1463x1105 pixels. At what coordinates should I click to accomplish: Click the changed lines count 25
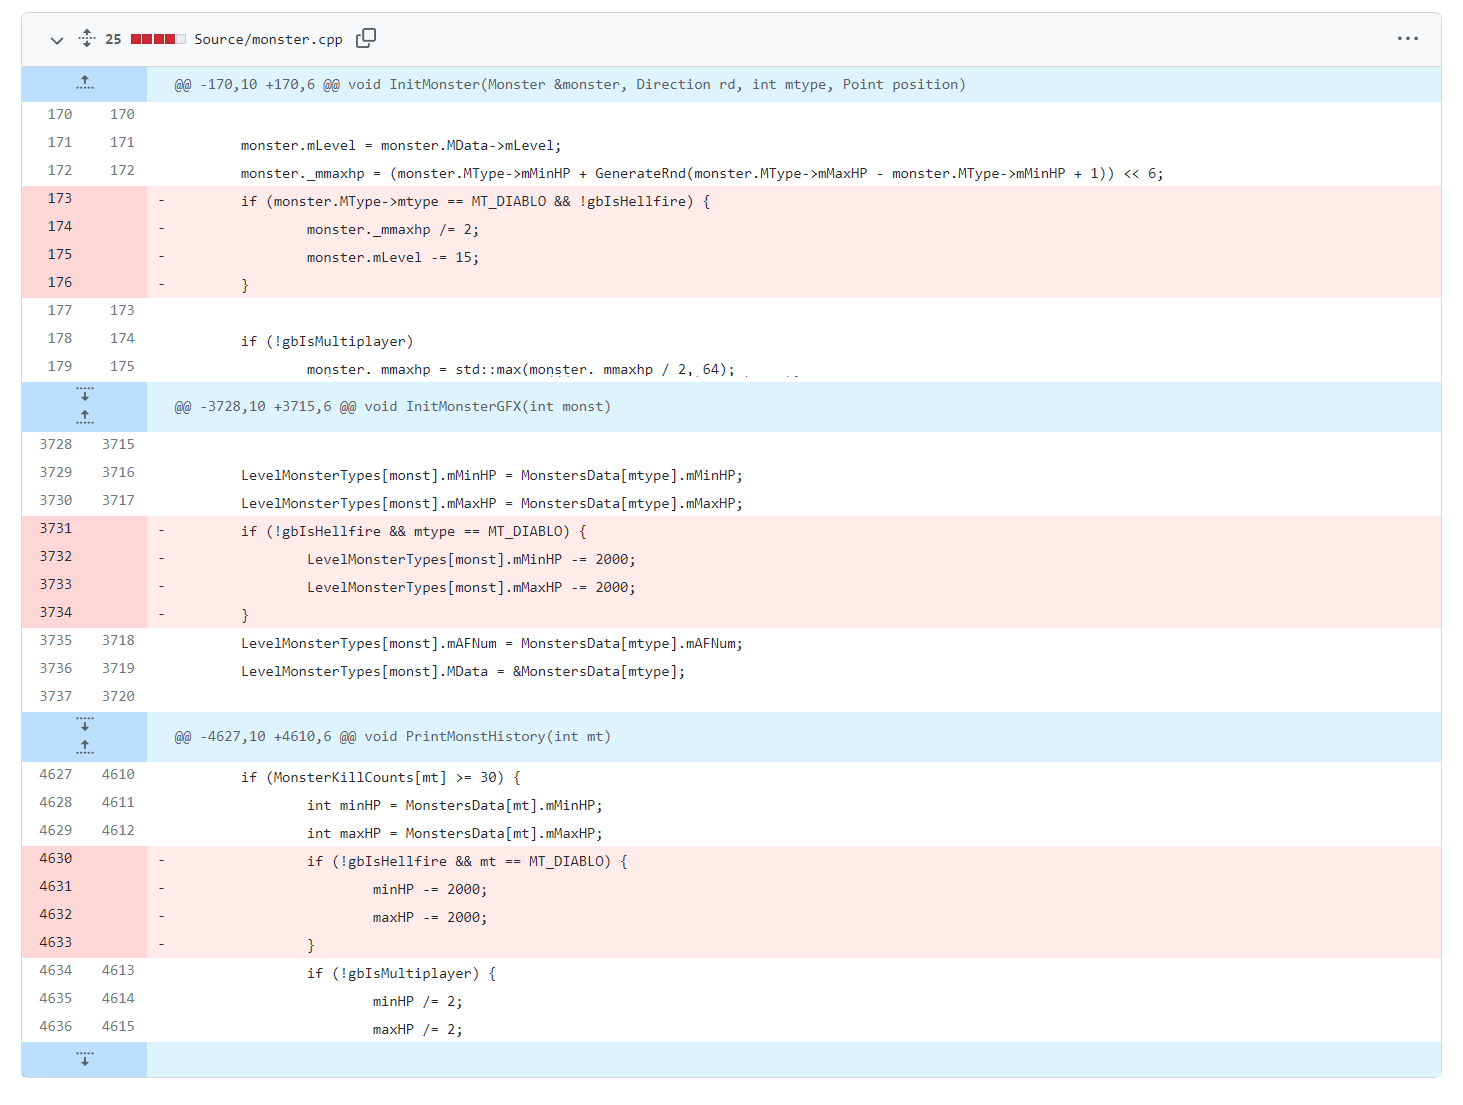[x=113, y=38]
